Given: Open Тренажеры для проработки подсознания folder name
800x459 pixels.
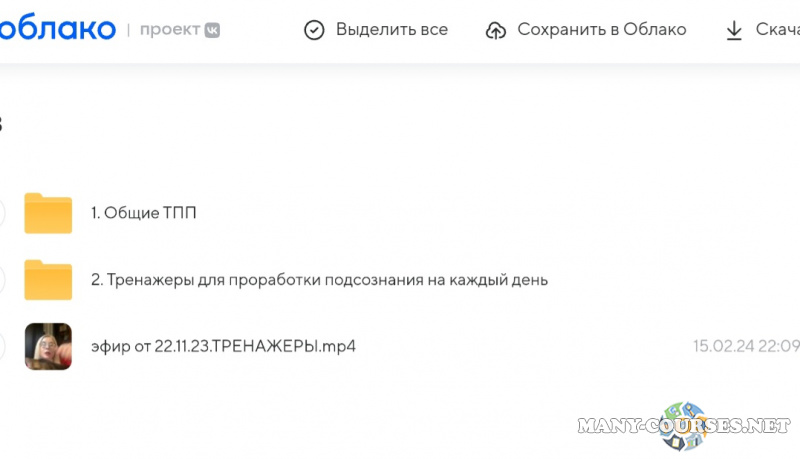Looking at the screenshot, I should [319, 280].
